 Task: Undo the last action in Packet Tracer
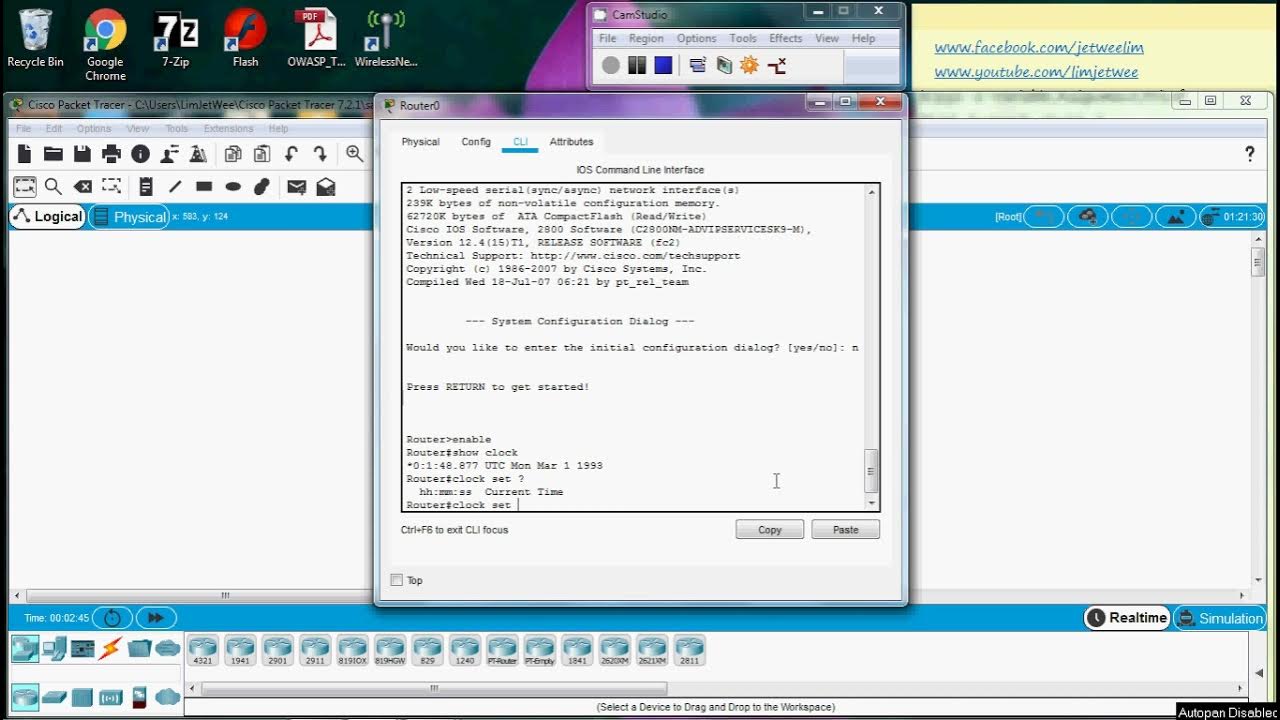pyautogui.click(x=291, y=154)
